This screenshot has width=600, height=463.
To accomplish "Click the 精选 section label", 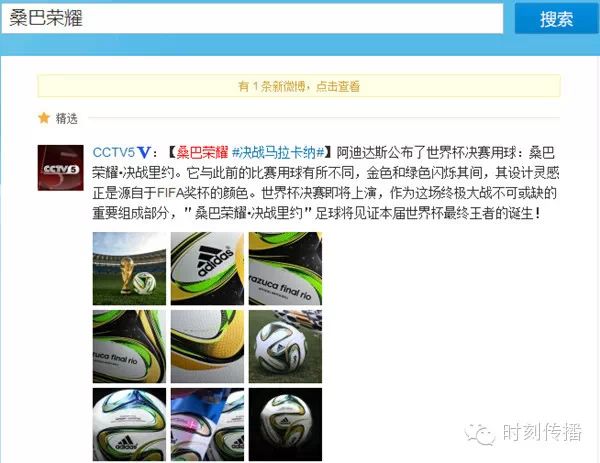I will [x=67, y=118].
